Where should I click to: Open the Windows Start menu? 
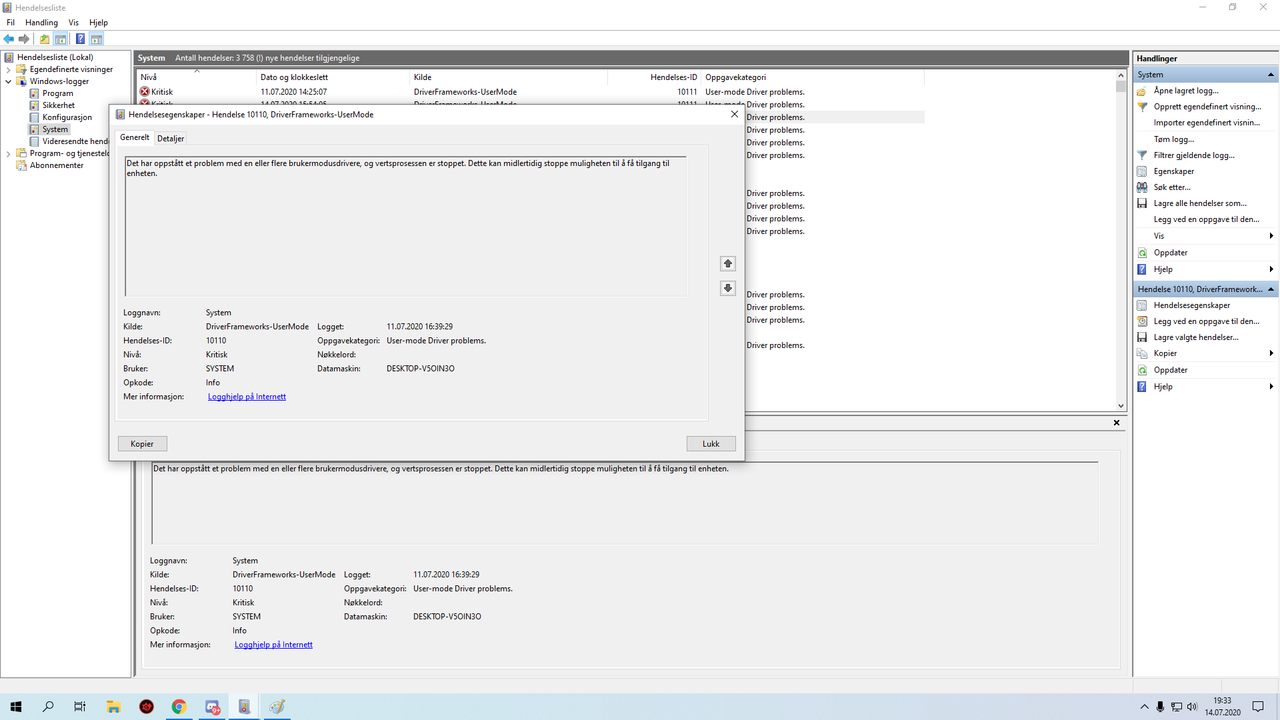17,706
